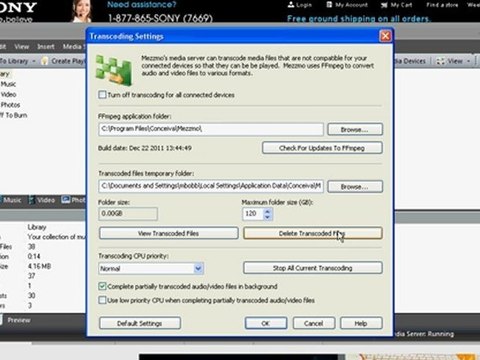This screenshot has height=360, width=480.
Task: Stop All Current Transcoding
Action: [313, 268]
